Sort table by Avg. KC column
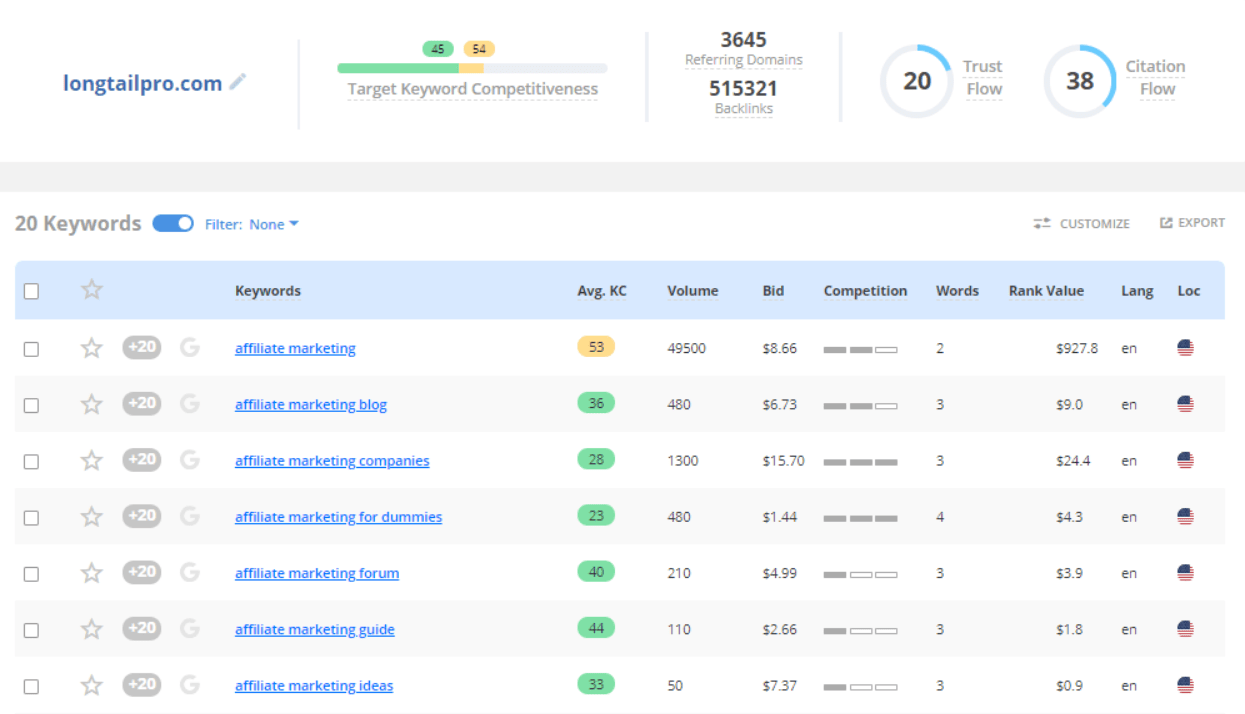Image resolution: width=1245 pixels, height=714 pixels. (x=602, y=291)
